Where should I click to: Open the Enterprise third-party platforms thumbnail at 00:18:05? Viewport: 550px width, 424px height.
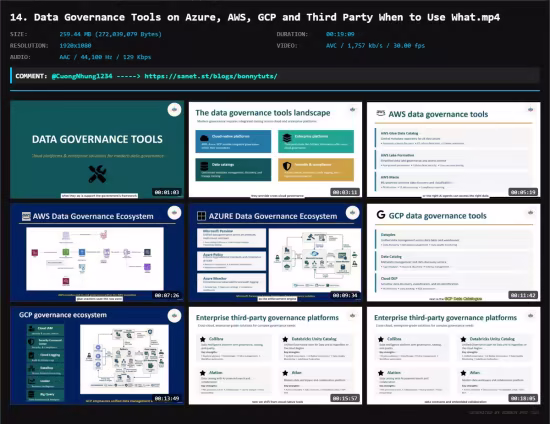tap(454, 356)
